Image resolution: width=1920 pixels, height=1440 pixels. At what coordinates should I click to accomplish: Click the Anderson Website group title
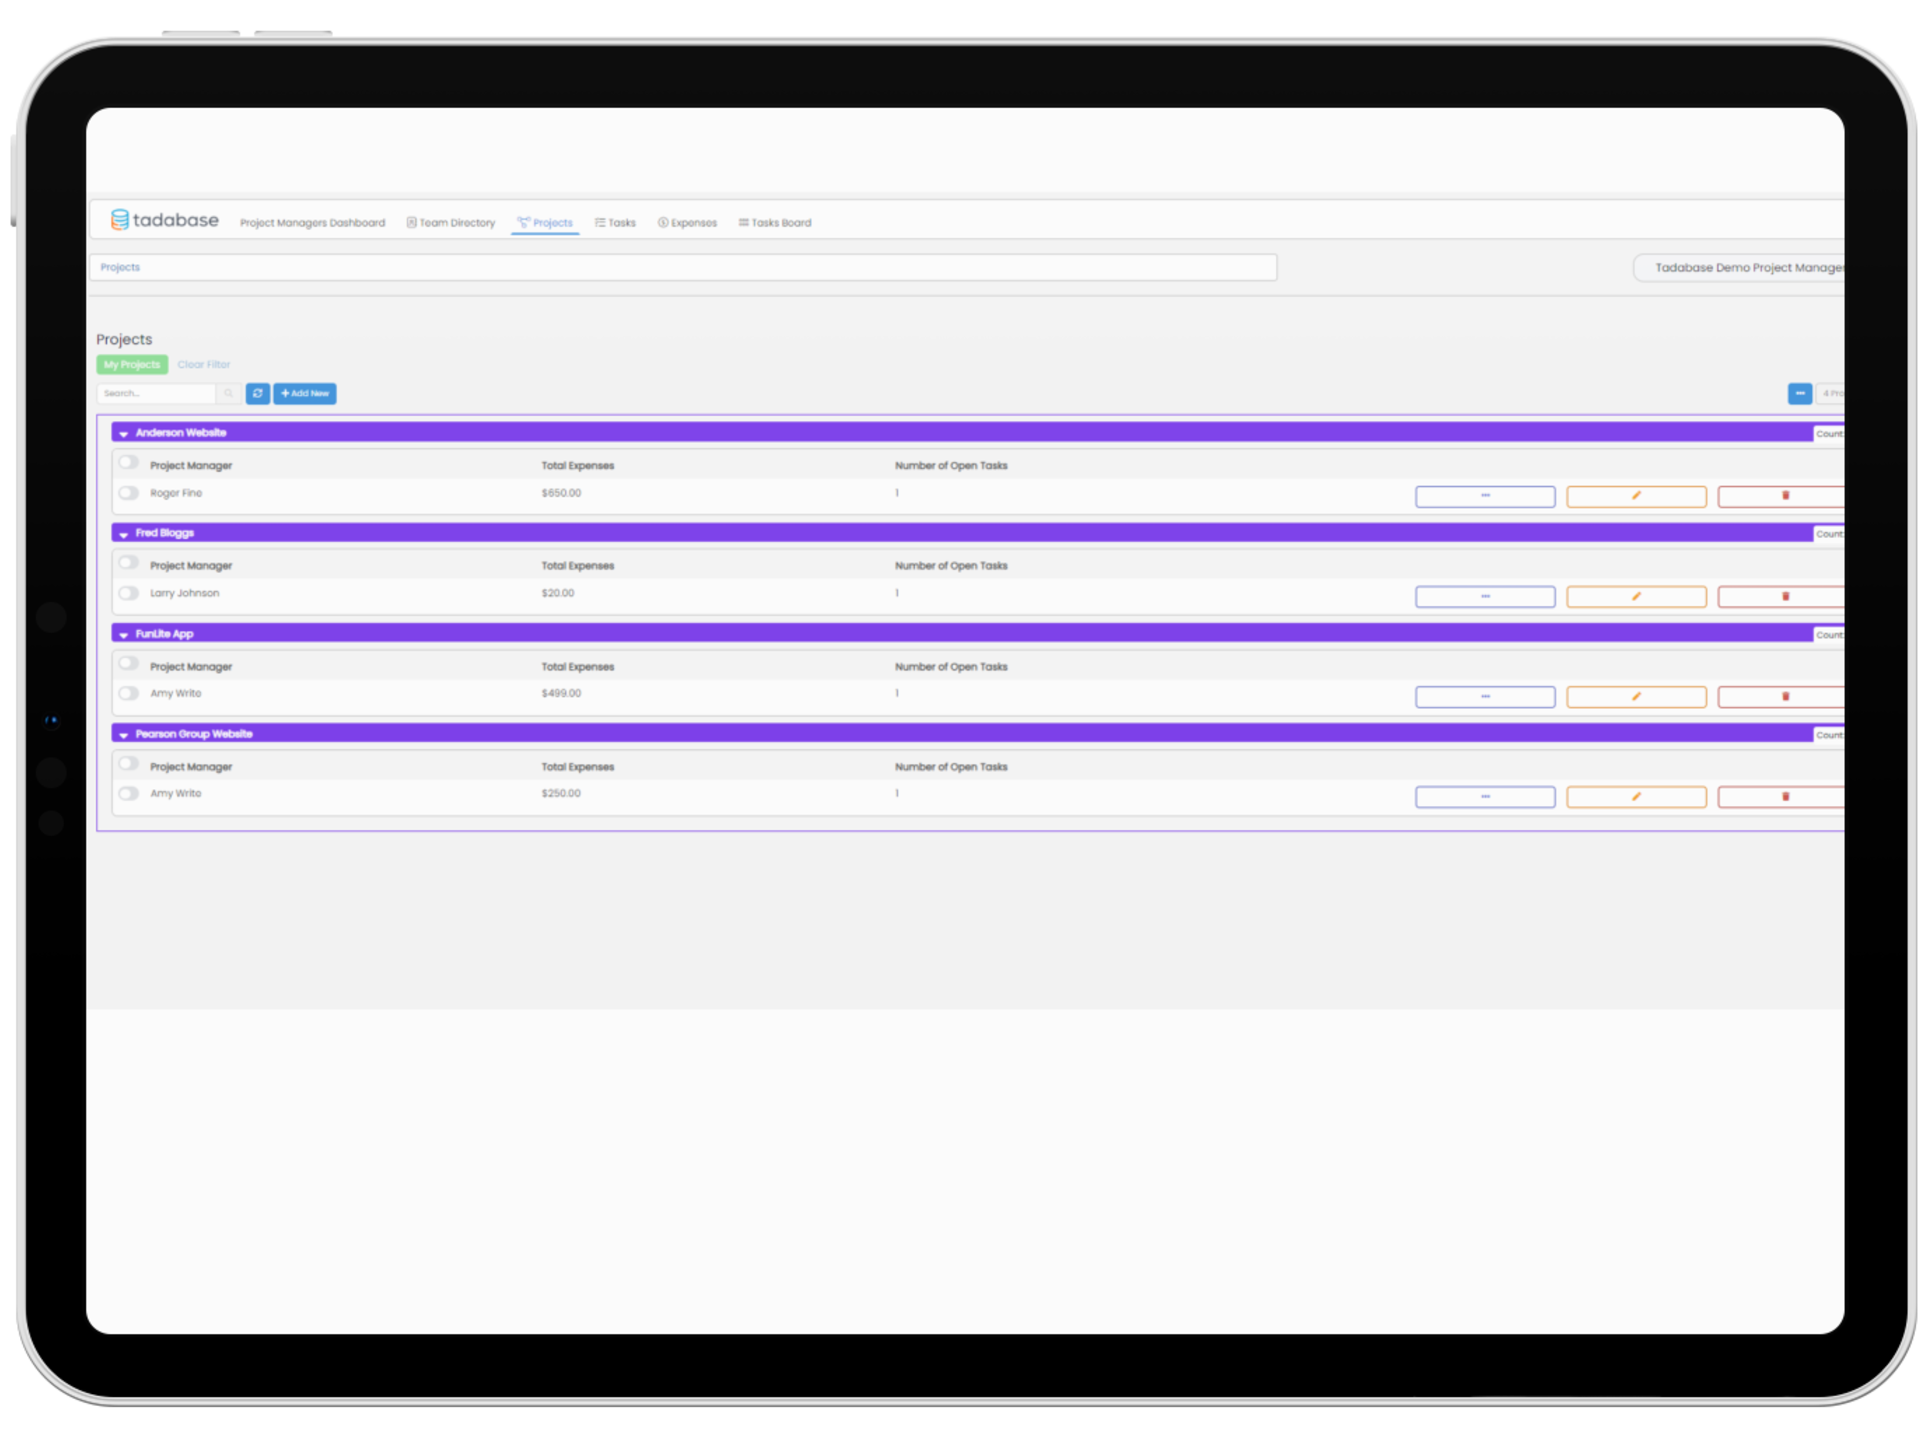(181, 433)
